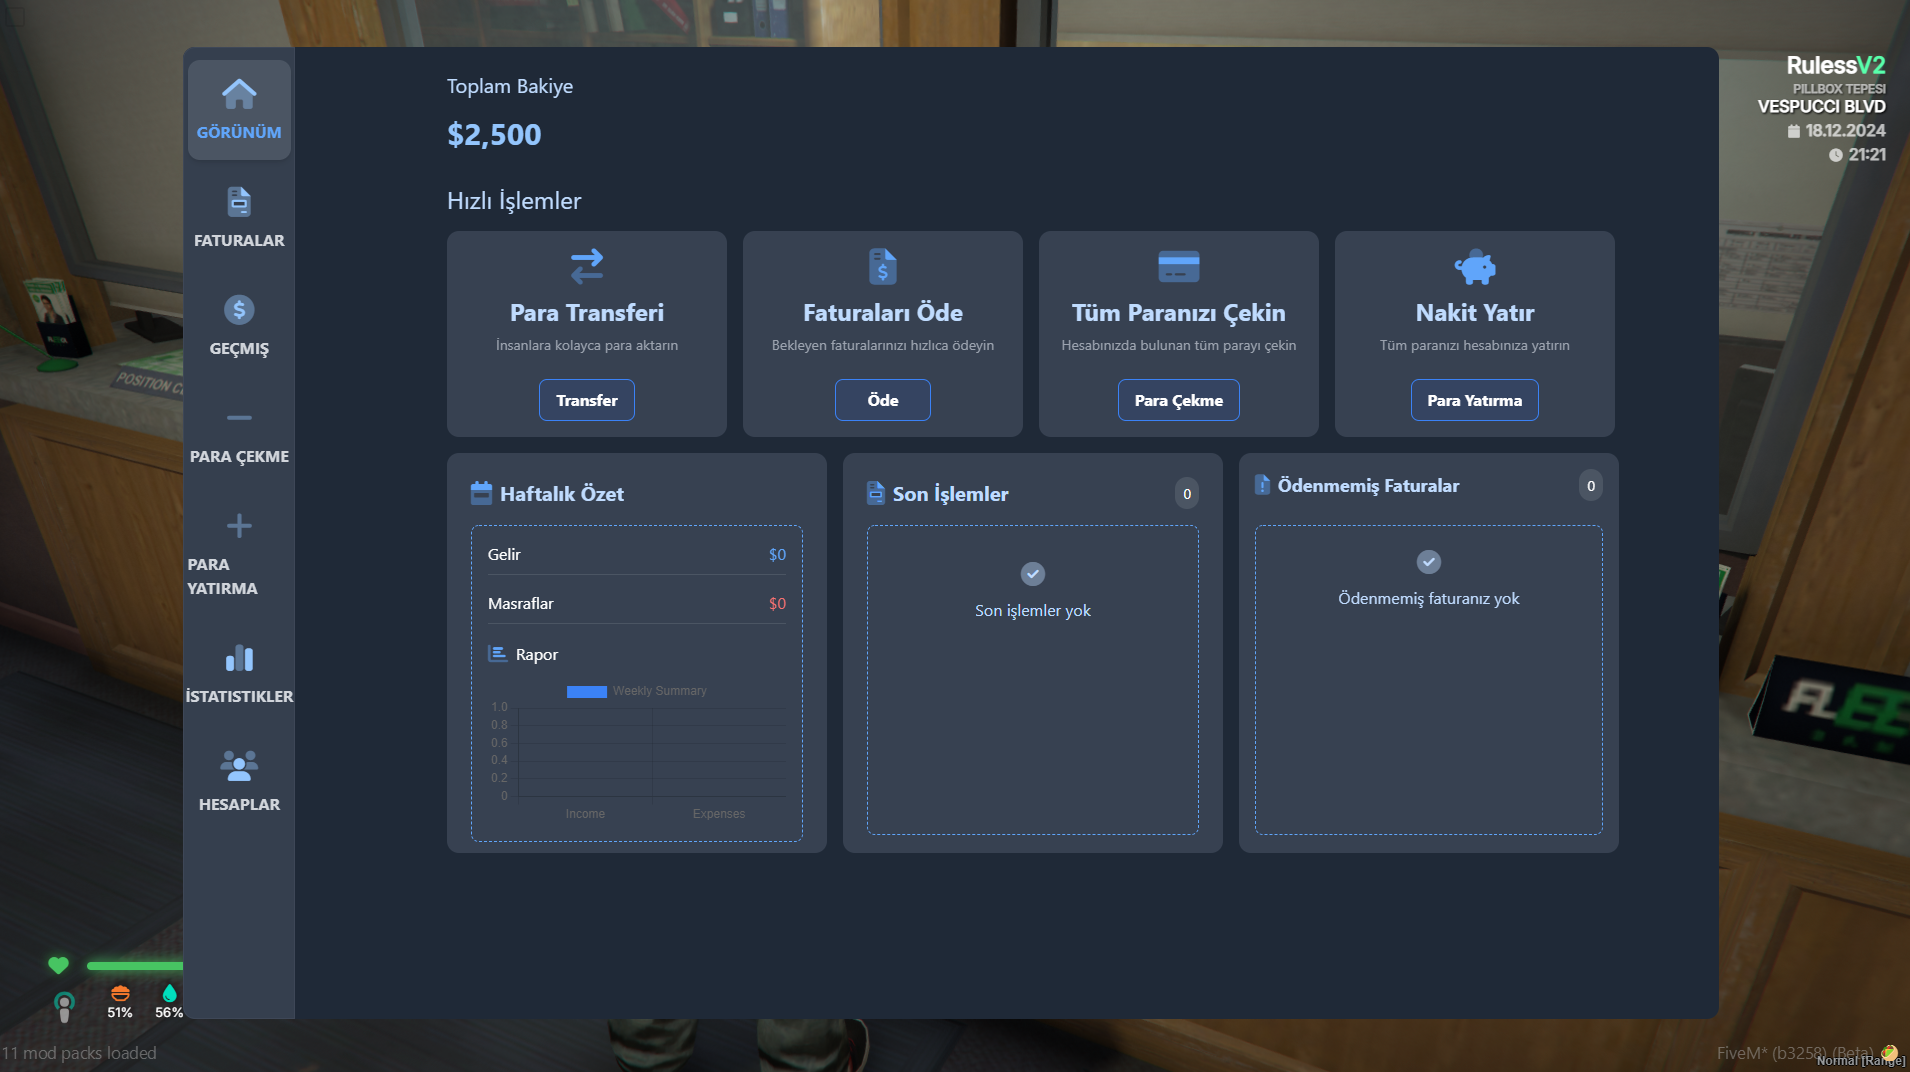1910x1072 pixels.
Task: Click the piggy bank icon above Nakit Yatır
Action: click(x=1475, y=267)
